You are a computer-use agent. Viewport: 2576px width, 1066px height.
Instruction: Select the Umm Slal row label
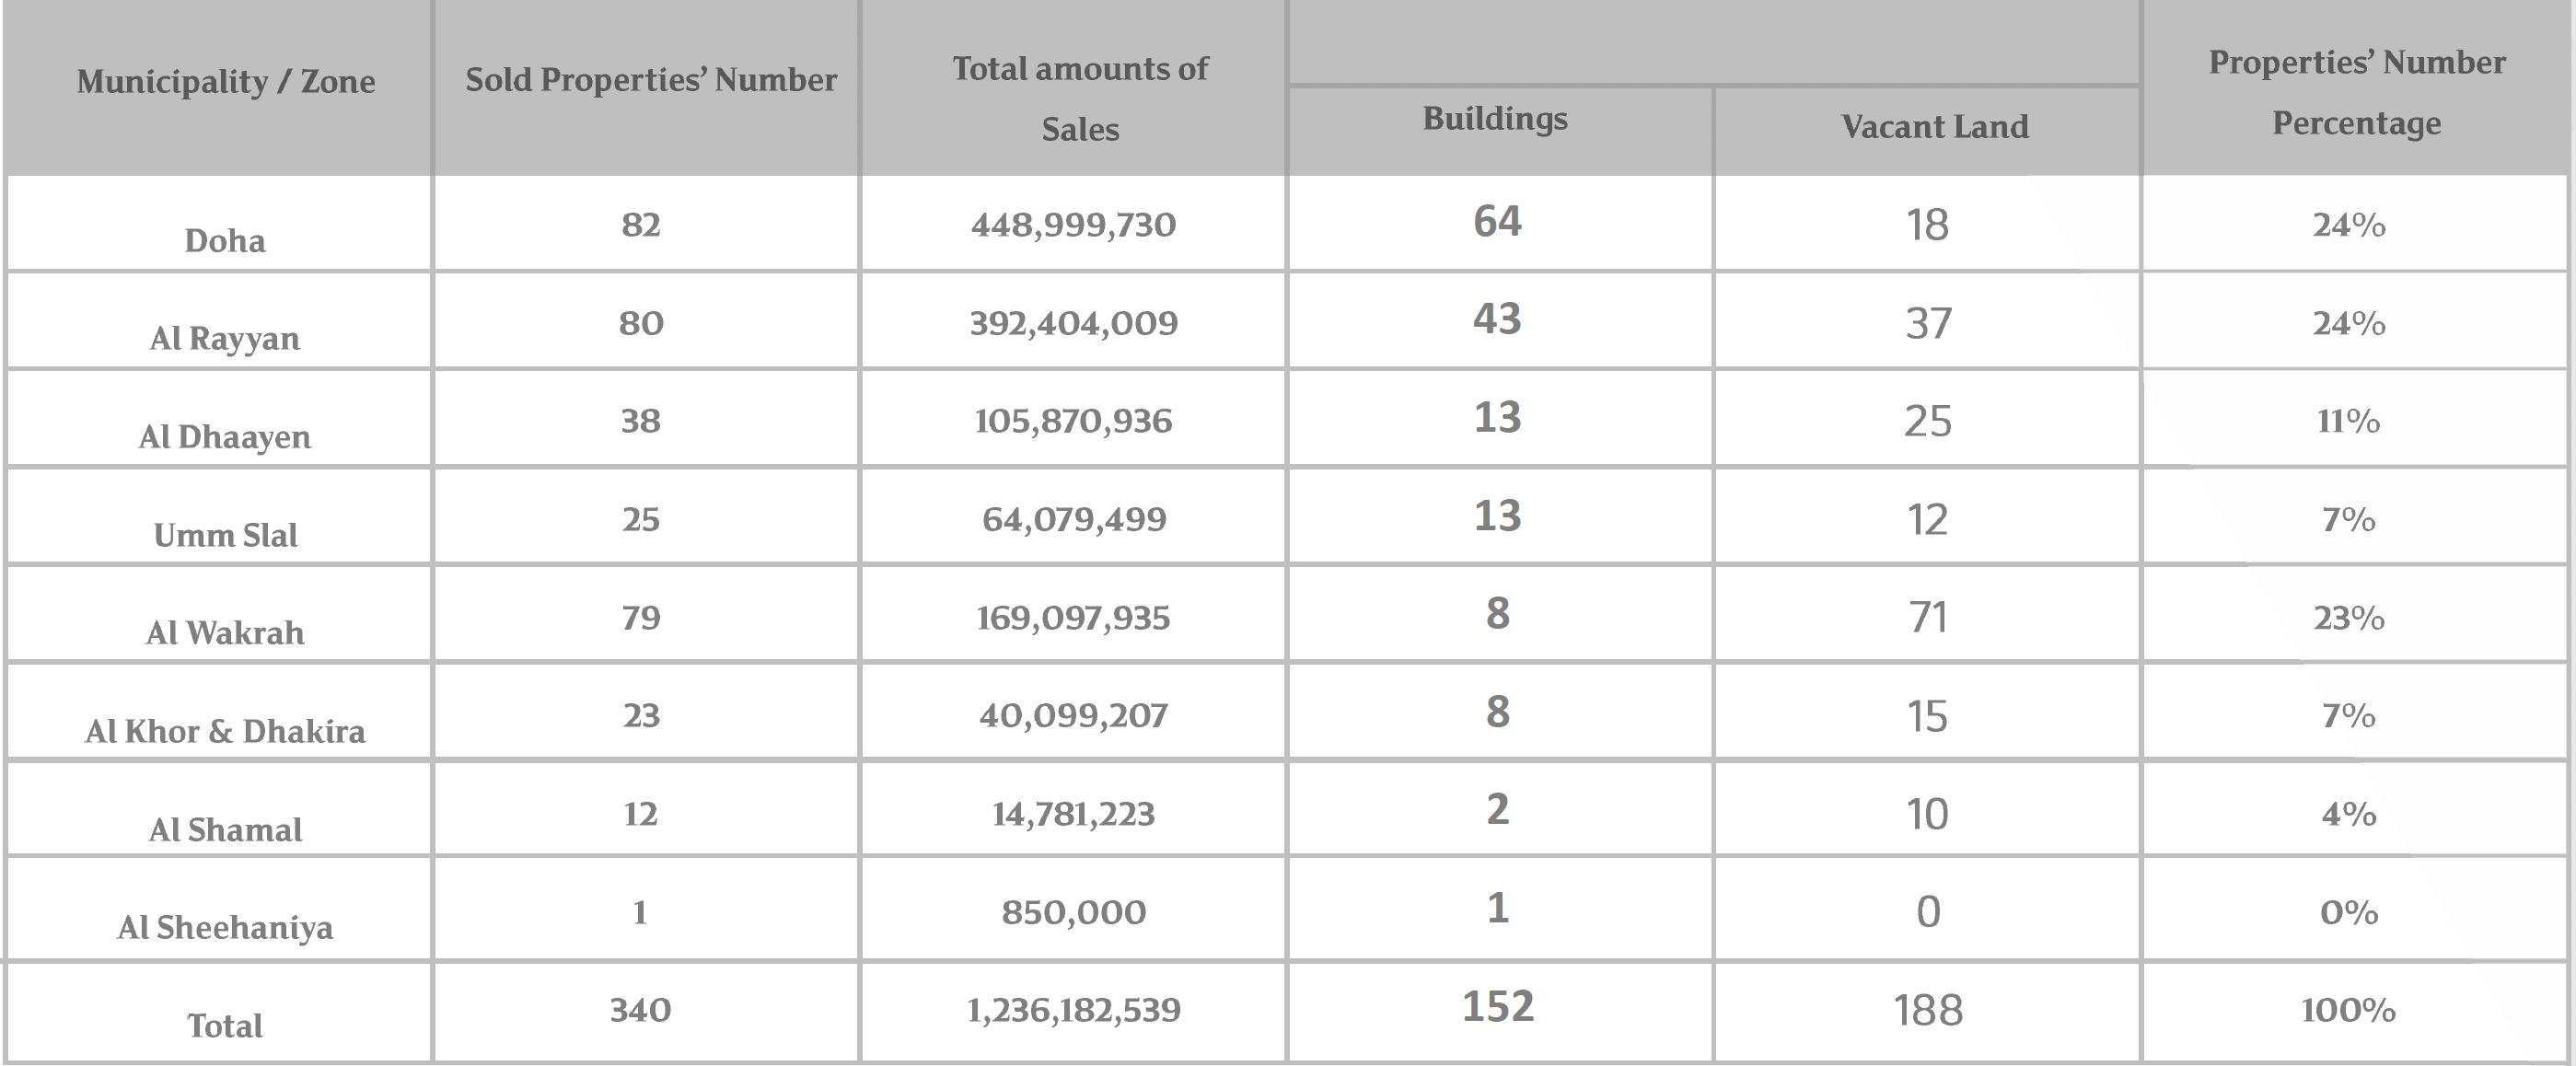225,535
